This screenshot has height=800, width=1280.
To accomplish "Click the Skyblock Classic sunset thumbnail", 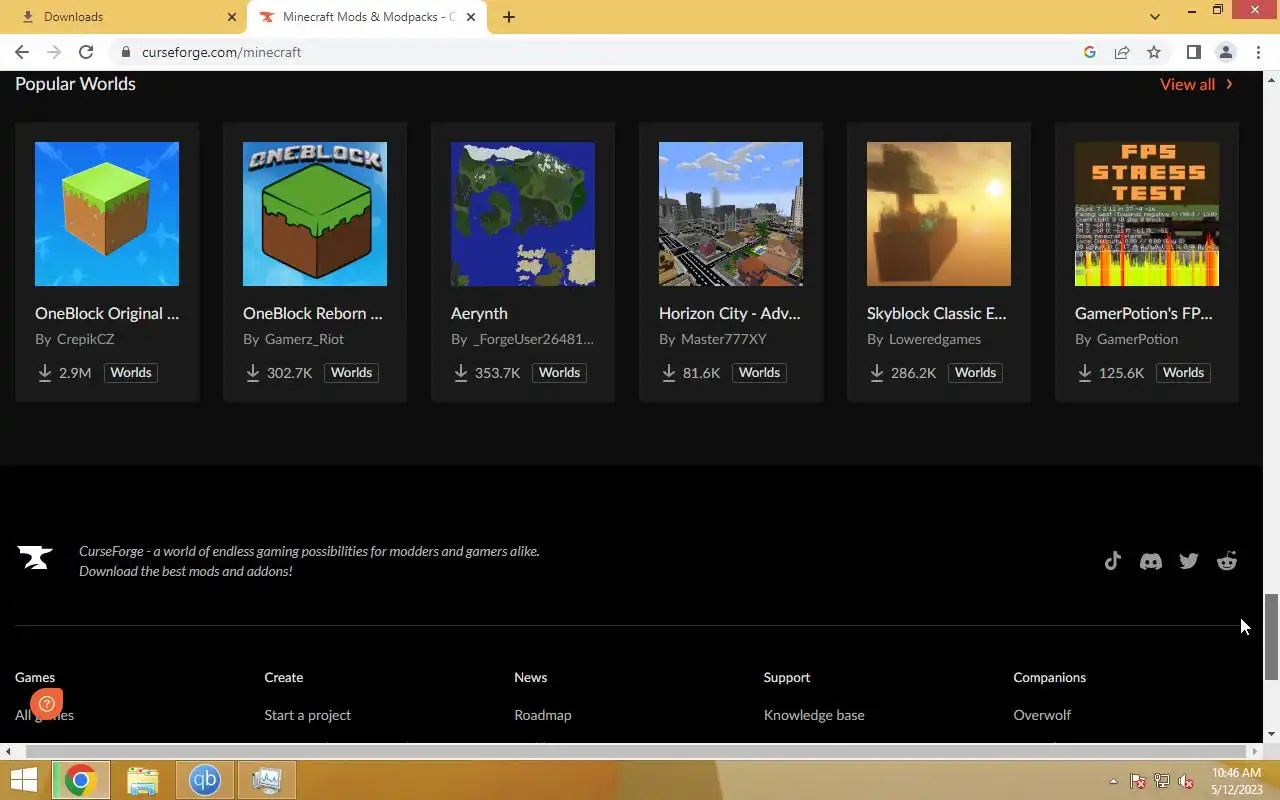I will click(x=939, y=214).
